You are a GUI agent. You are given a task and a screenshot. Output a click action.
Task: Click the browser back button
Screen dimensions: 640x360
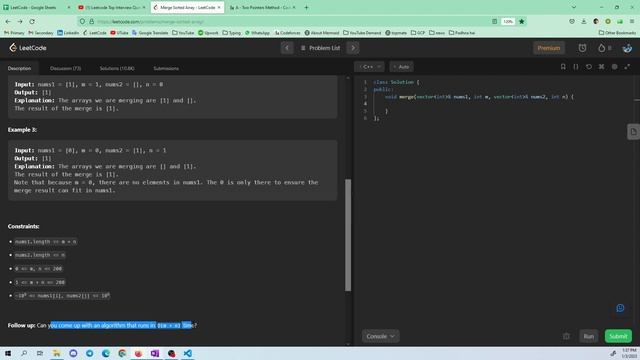coord(8,21)
